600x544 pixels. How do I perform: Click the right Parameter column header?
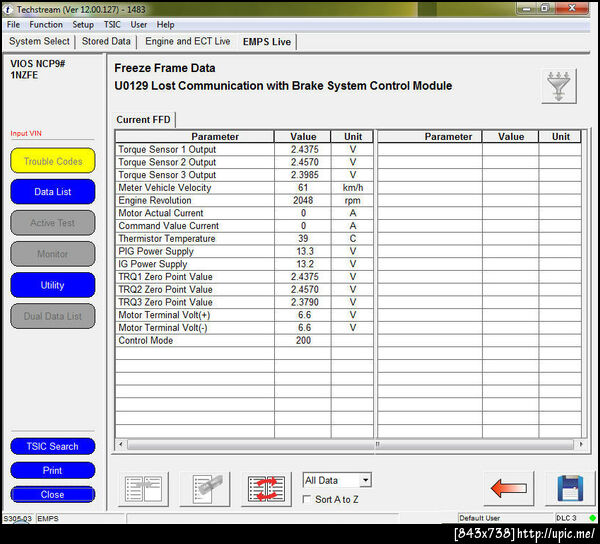pyautogui.click(x=430, y=137)
